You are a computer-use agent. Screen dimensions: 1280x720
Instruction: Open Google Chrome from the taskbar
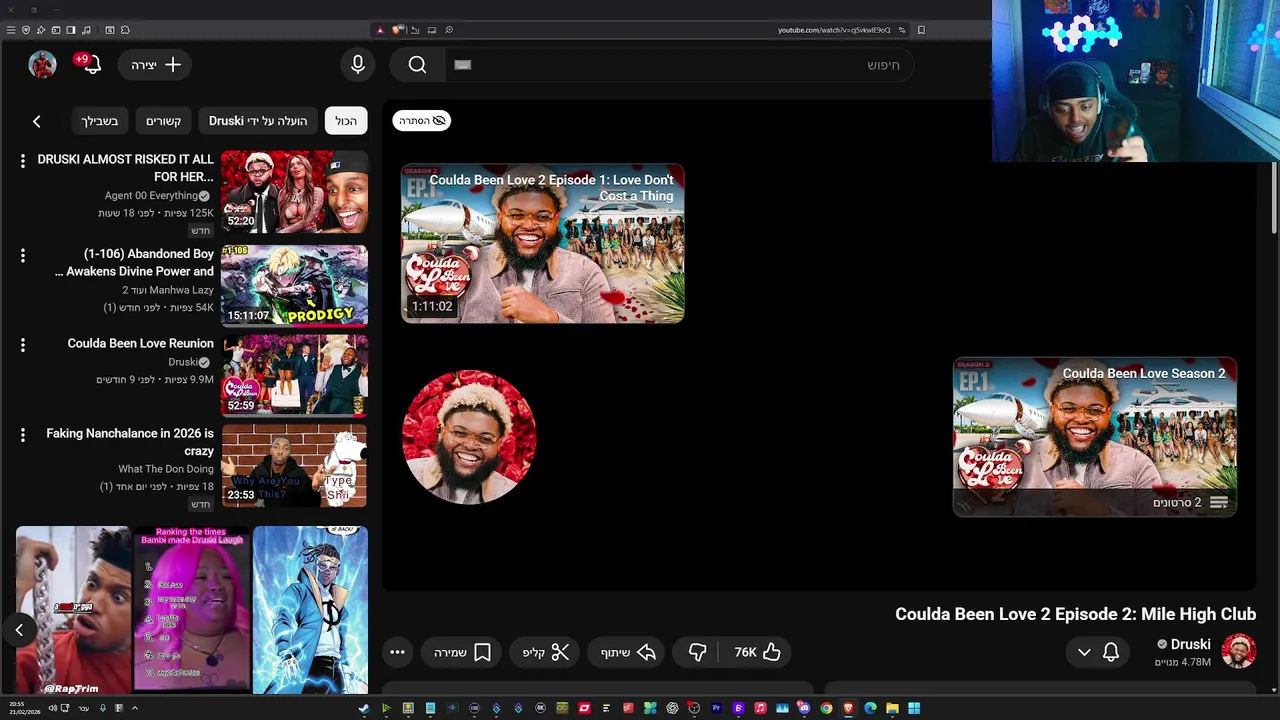click(826, 708)
